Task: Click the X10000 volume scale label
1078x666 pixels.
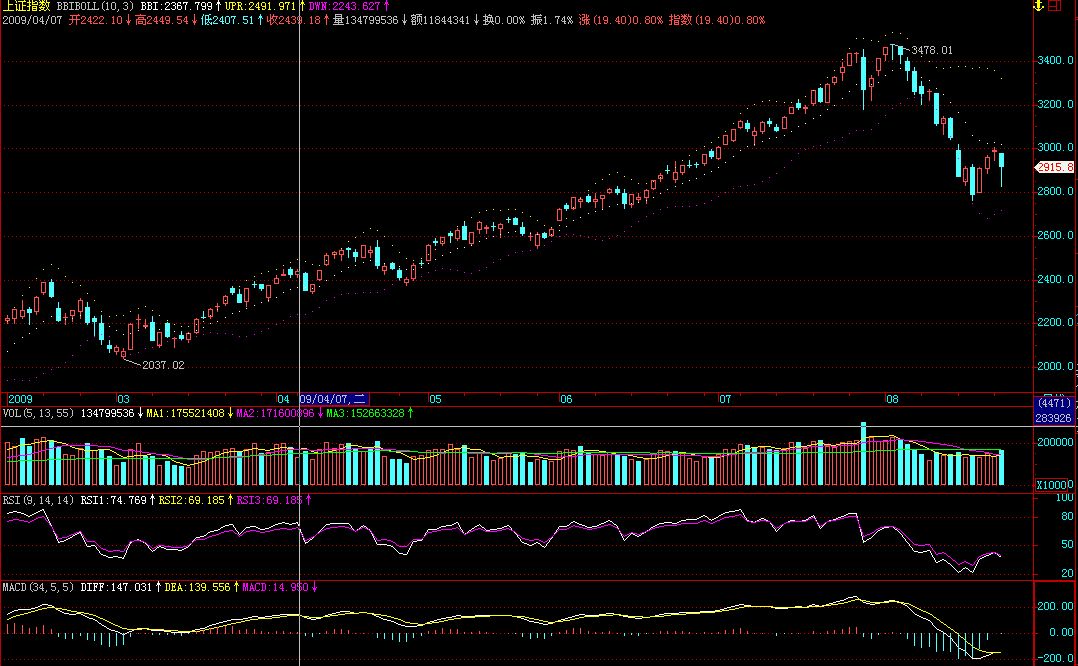Action: click(x=1055, y=485)
